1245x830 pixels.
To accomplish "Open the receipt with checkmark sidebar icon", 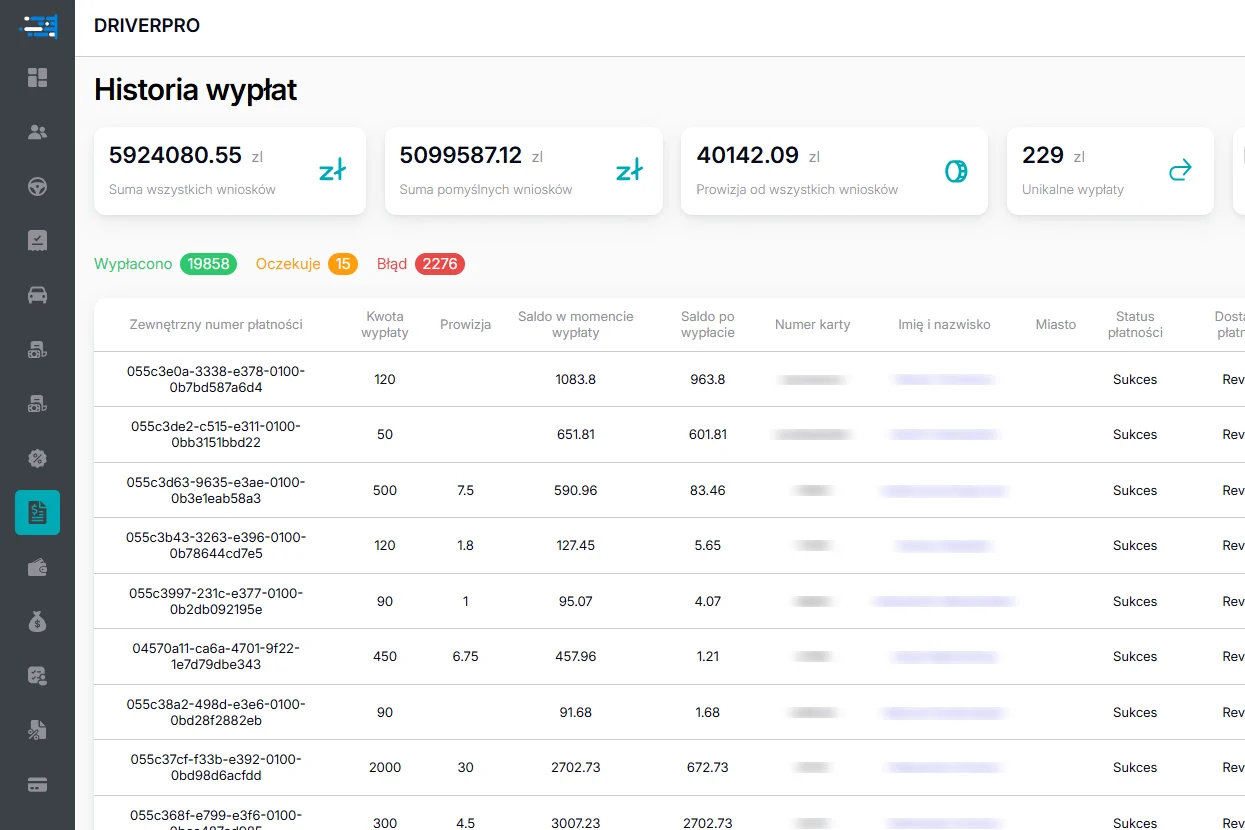I will tap(37, 240).
